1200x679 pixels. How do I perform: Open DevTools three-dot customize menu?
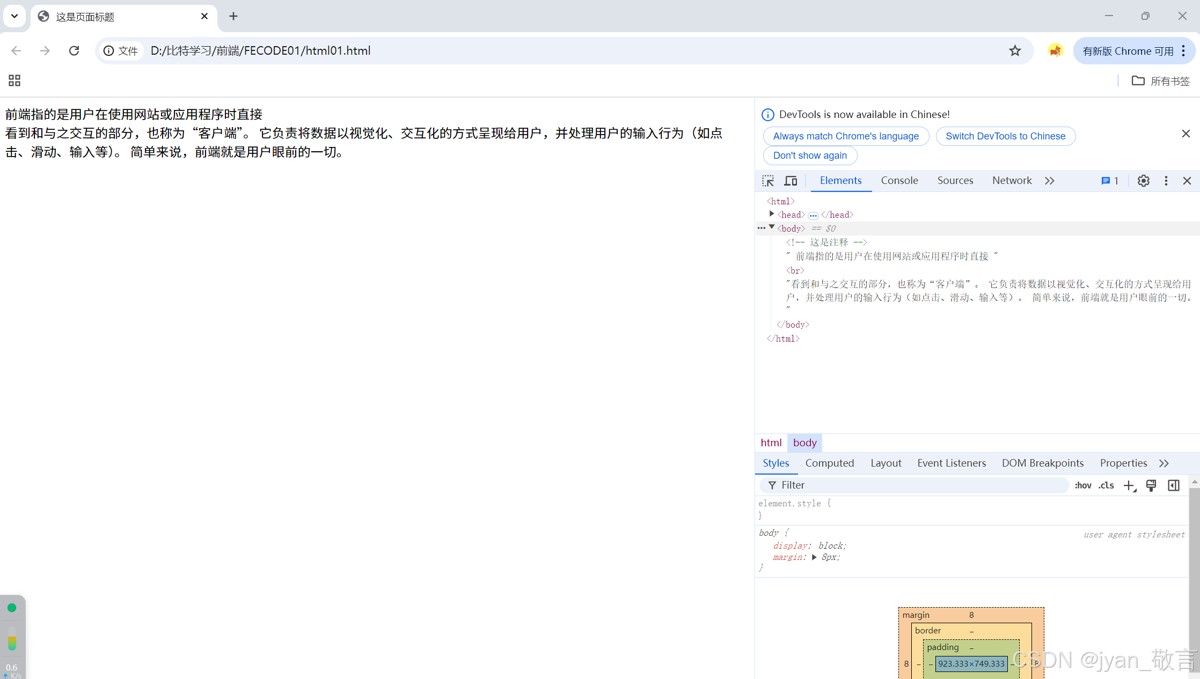[x=1166, y=181]
